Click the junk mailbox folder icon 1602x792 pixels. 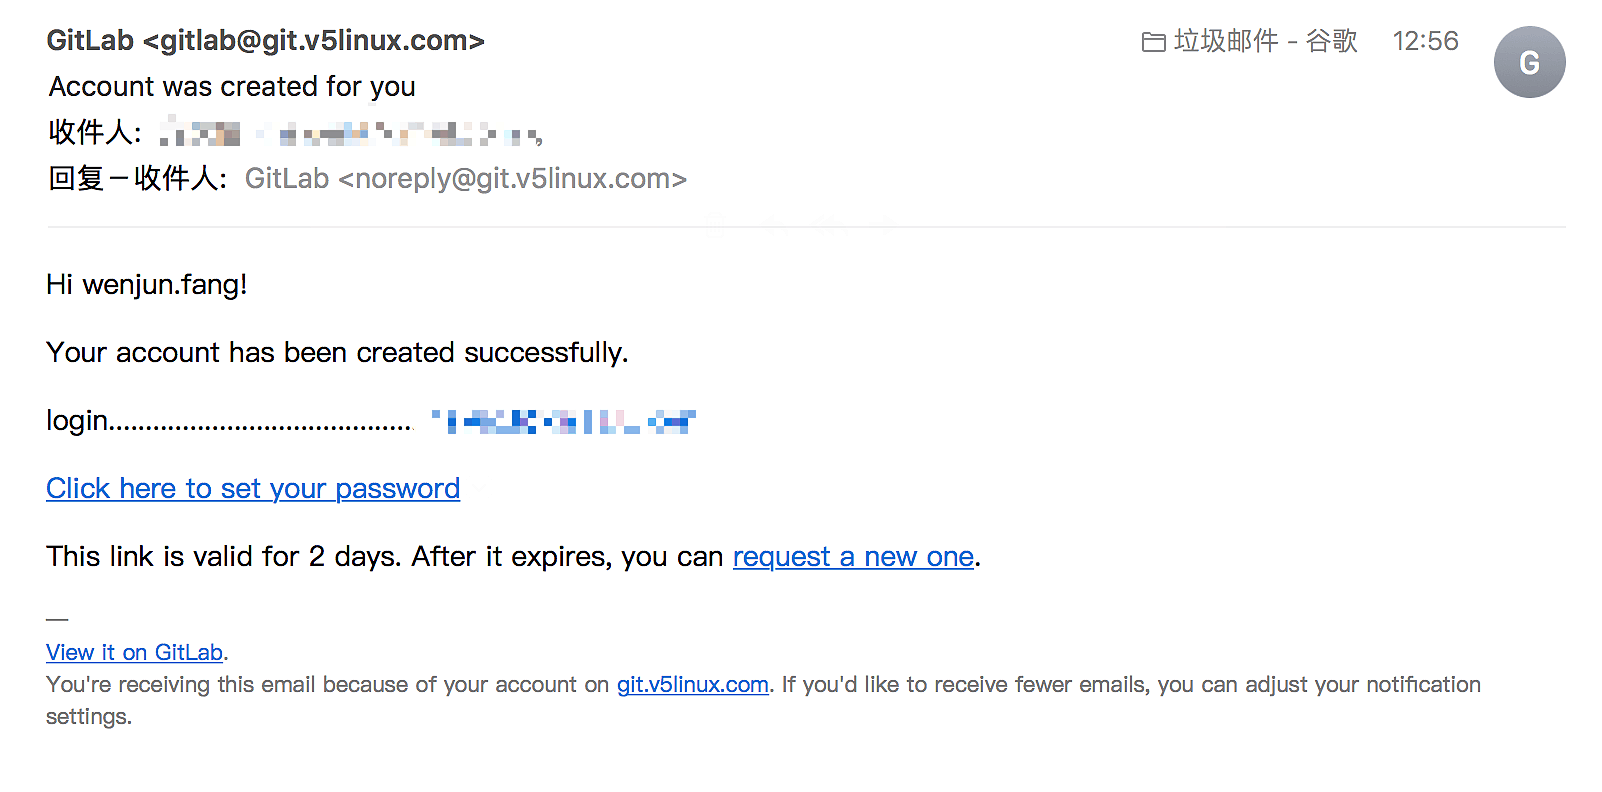click(1153, 42)
